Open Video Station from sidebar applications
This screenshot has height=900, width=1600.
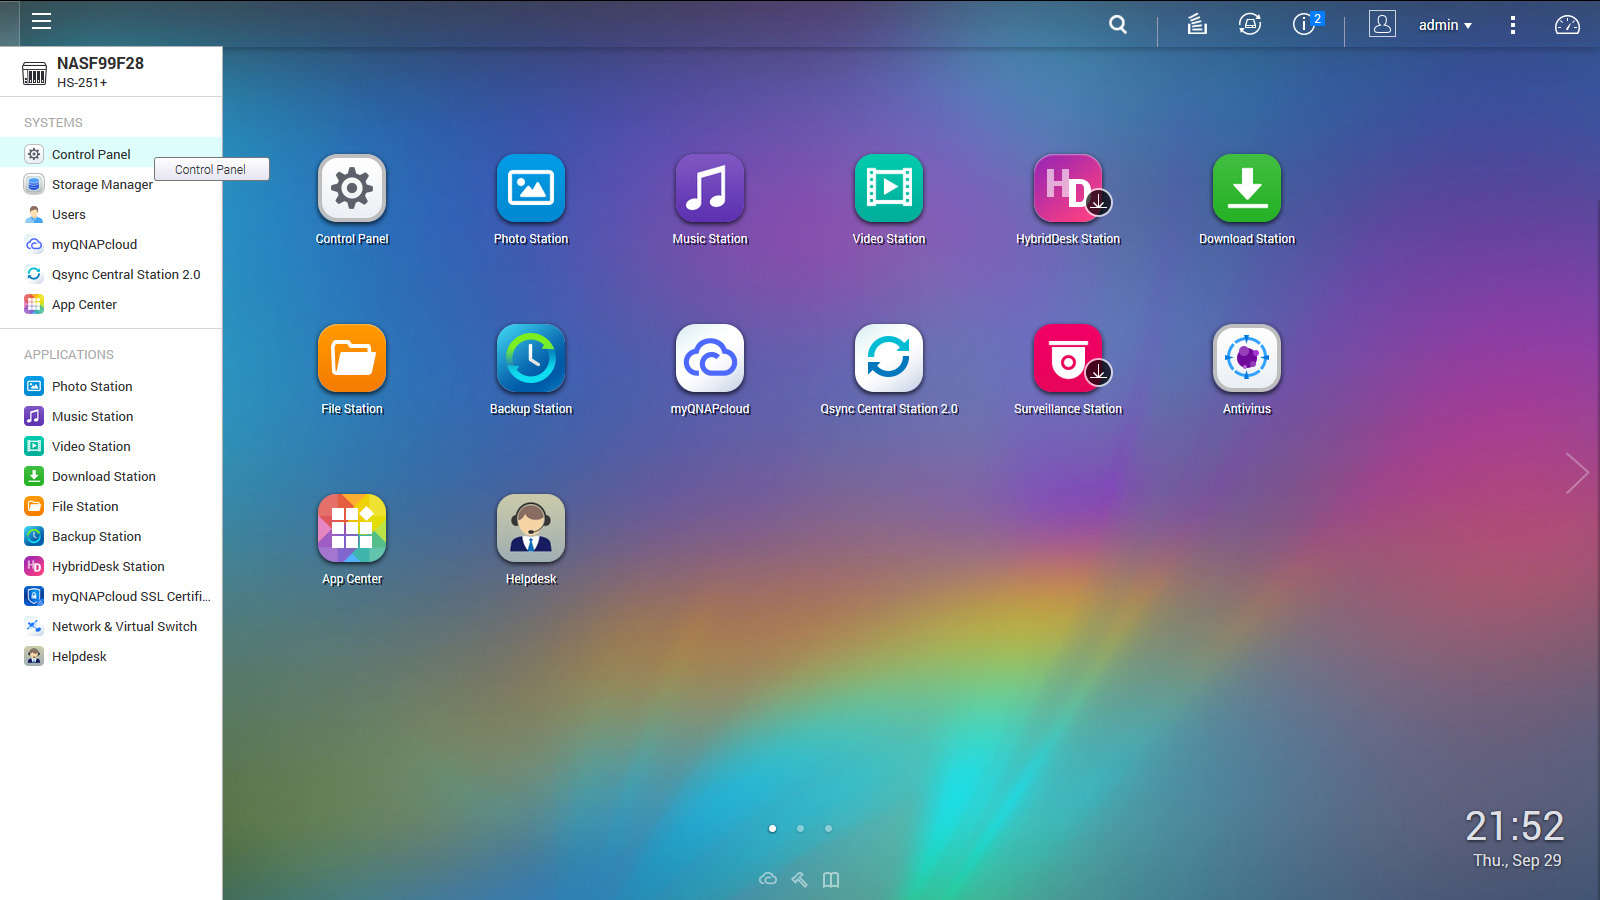pos(111,446)
